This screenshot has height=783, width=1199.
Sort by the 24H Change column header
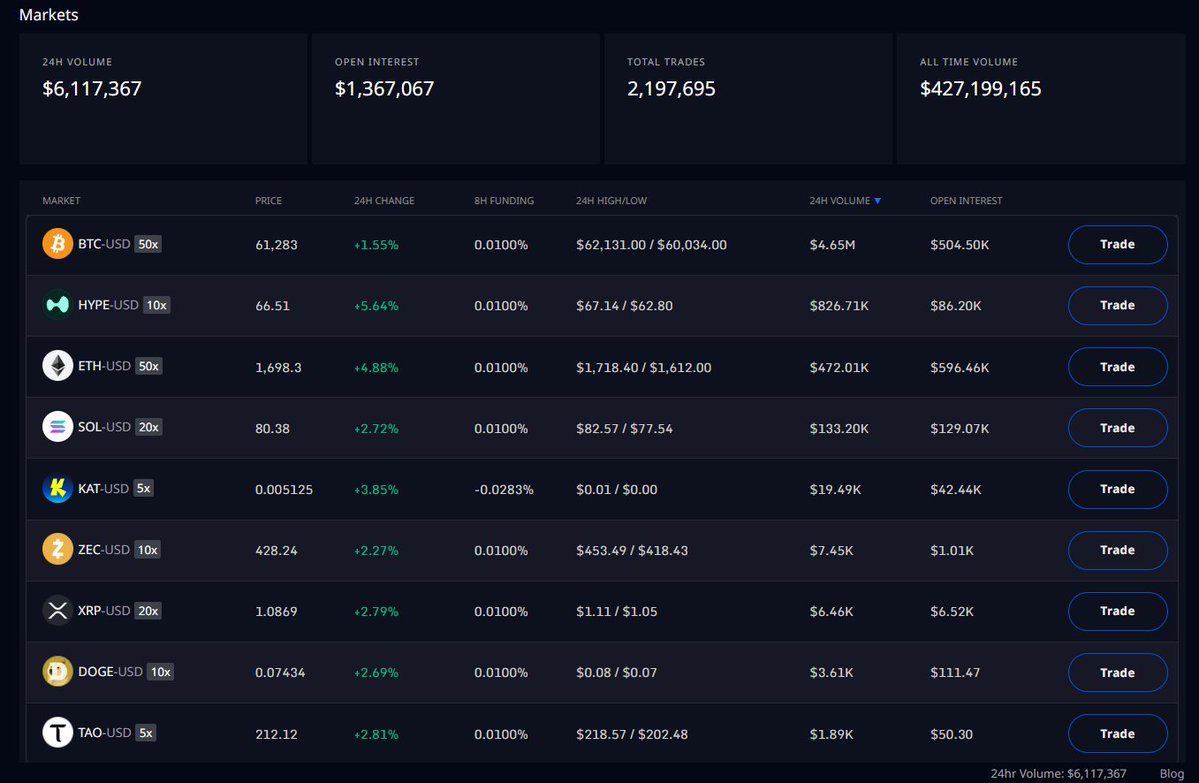point(384,201)
